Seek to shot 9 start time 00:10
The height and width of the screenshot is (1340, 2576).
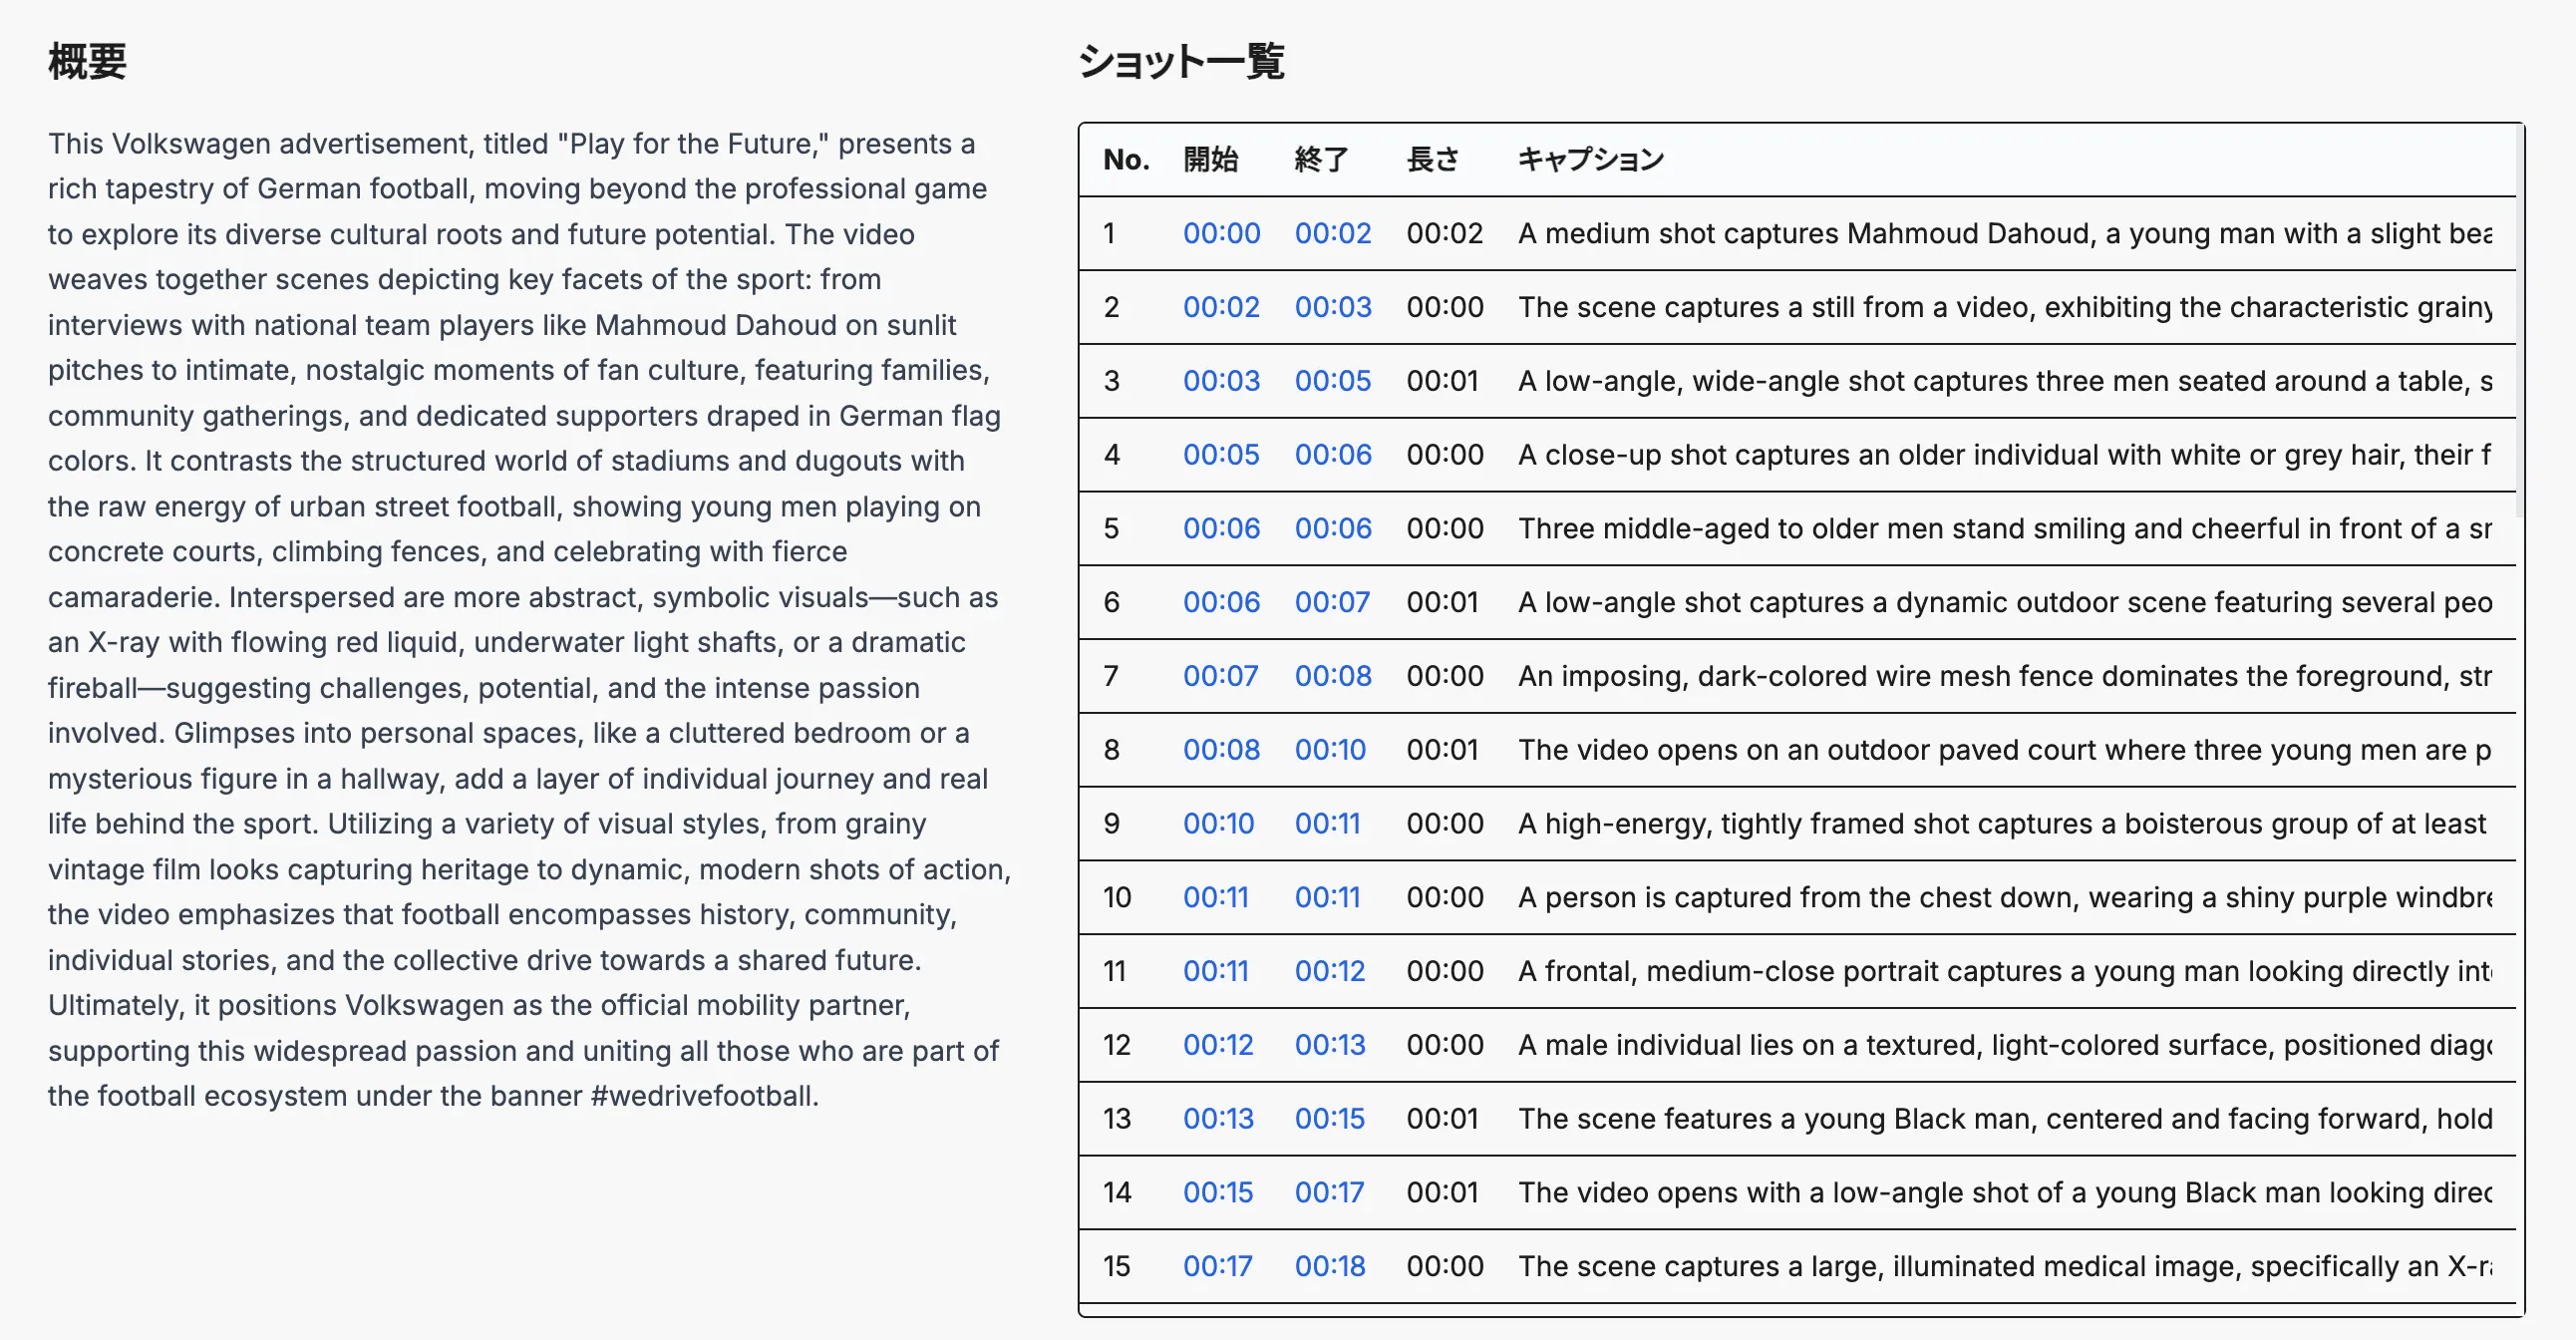click(x=1218, y=824)
